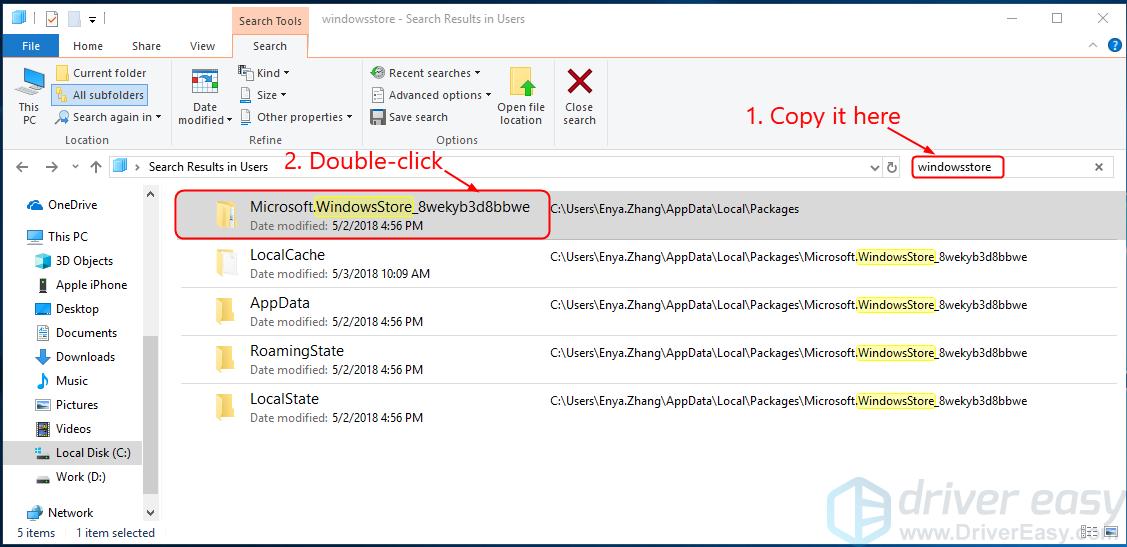Screen dimensions: 1127x547
Task: Open Desktop in navigation pane
Action: tap(67, 308)
